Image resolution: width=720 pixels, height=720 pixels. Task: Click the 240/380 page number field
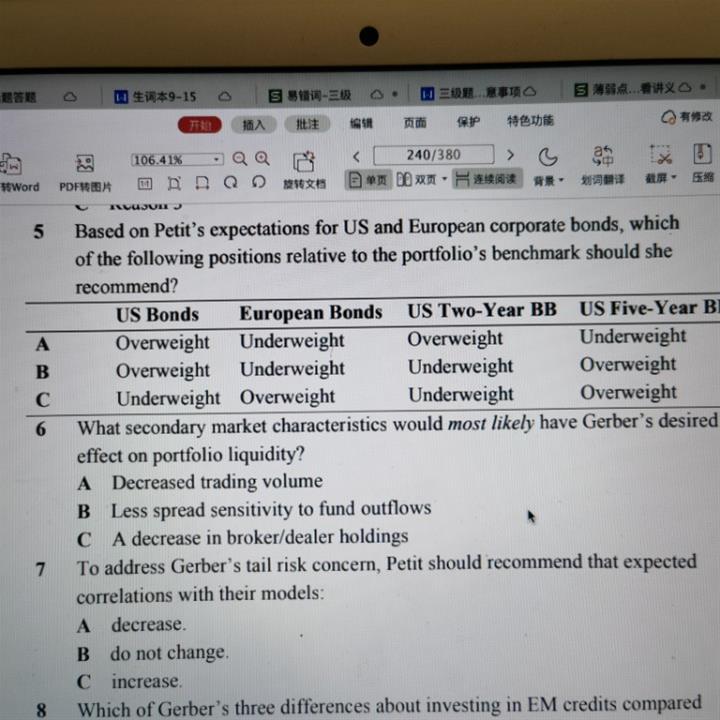pos(433,155)
